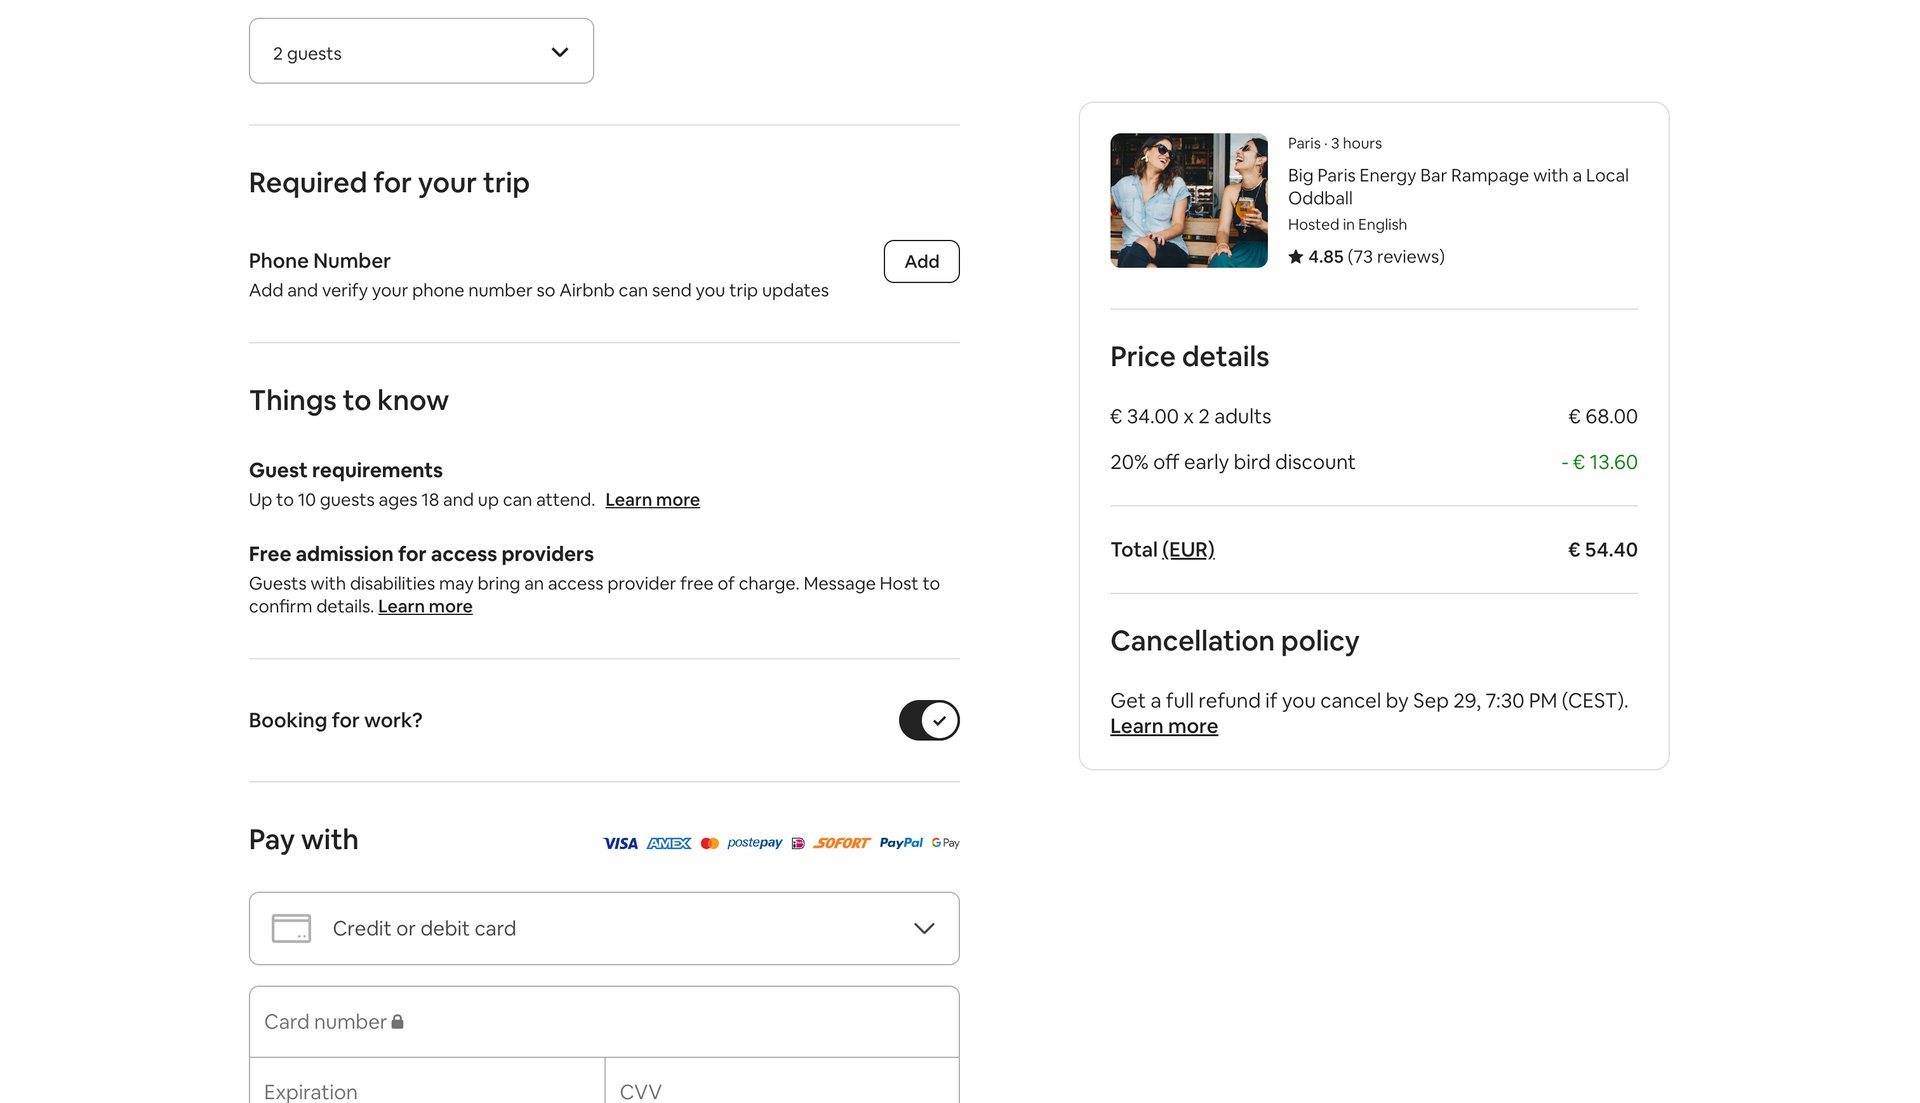The height and width of the screenshot is (1103, 1920).
Task: Click the Paris experience thumbnail photo
Action: 1188,200
